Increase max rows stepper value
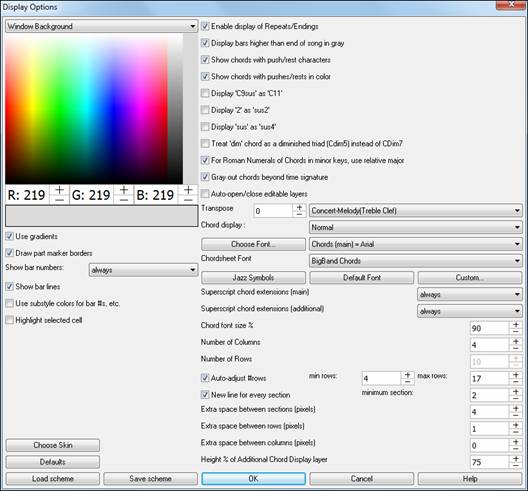 pyautogui.click(x=516, y=375)
